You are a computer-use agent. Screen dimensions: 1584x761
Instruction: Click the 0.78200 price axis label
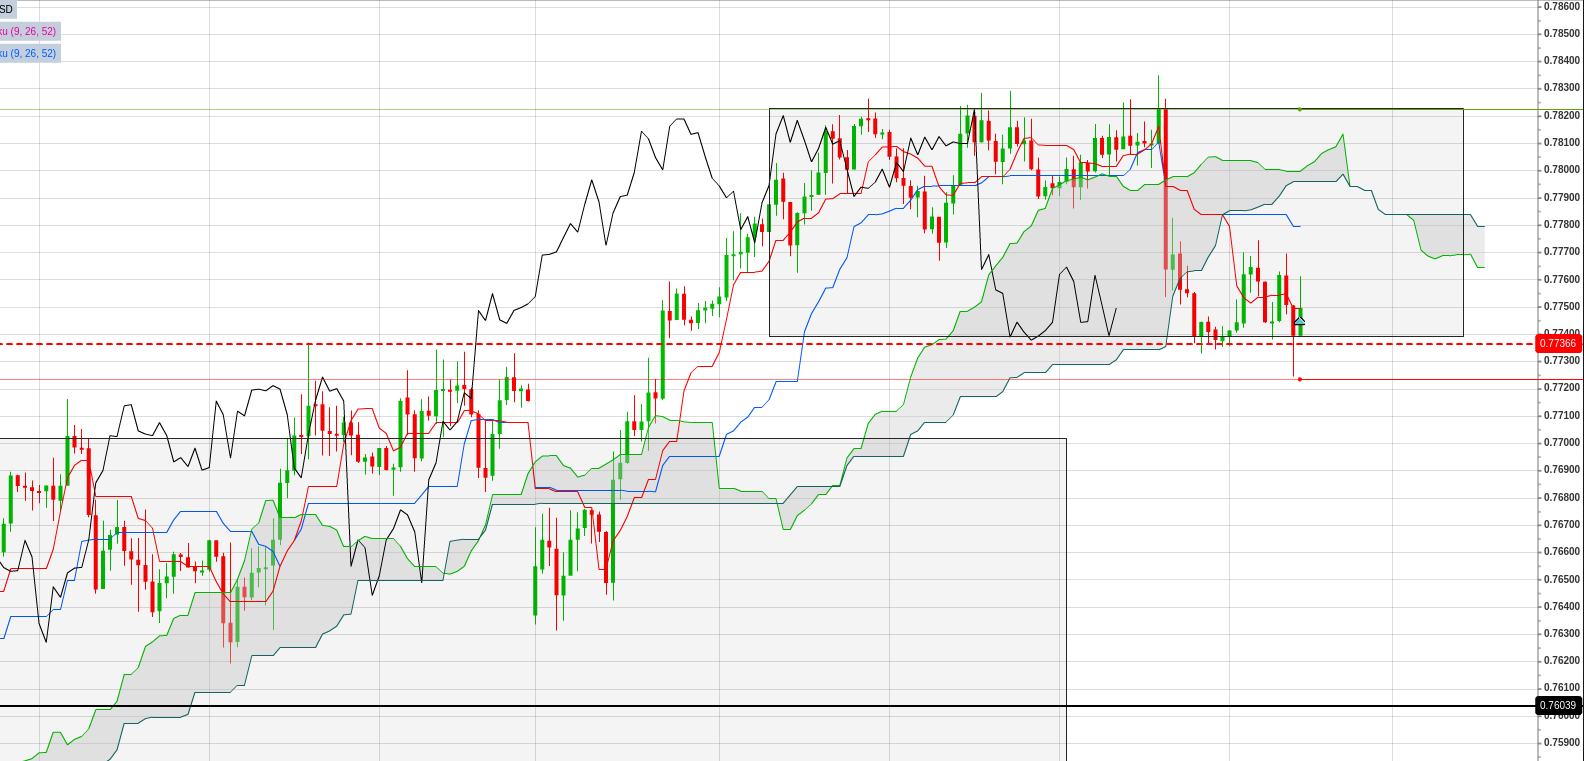point(1561,115)
